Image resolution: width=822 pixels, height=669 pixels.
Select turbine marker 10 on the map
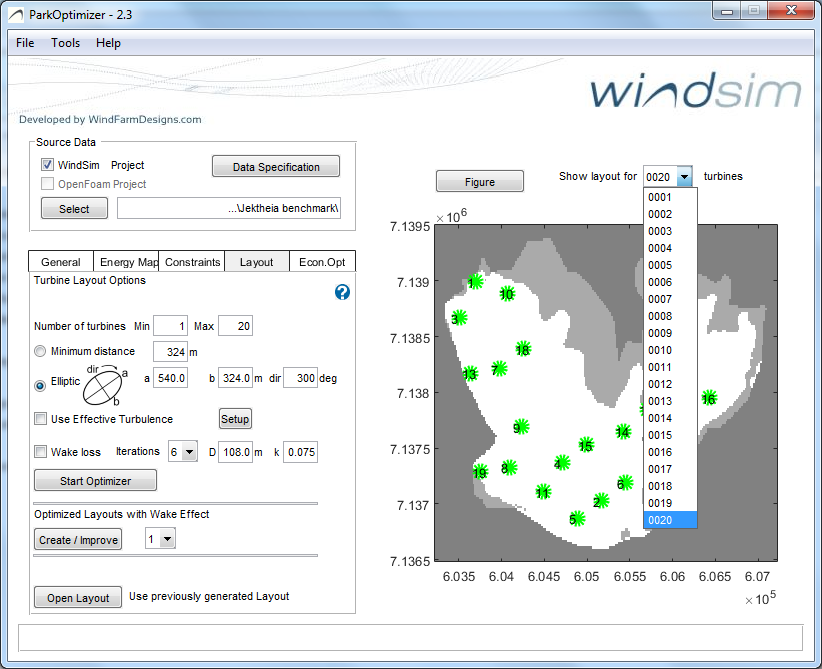click(507, 294)
